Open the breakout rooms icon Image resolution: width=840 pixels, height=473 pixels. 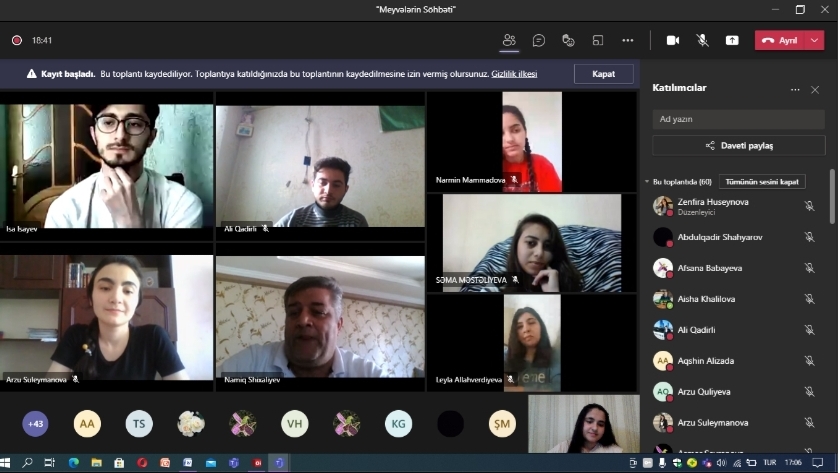(x=598, y=40)
